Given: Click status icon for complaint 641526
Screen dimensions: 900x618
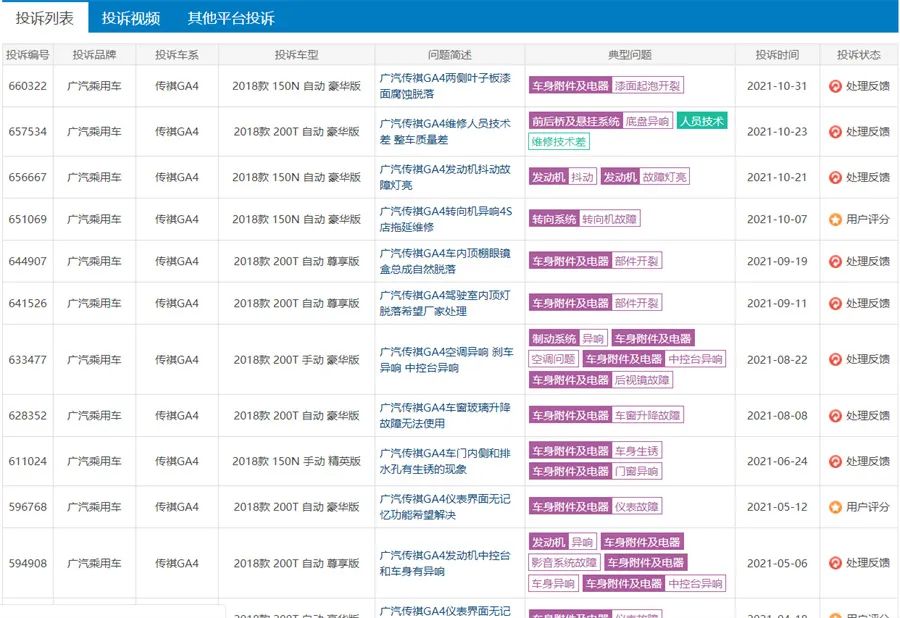Looking at the screenshot, I should (835, 303).
